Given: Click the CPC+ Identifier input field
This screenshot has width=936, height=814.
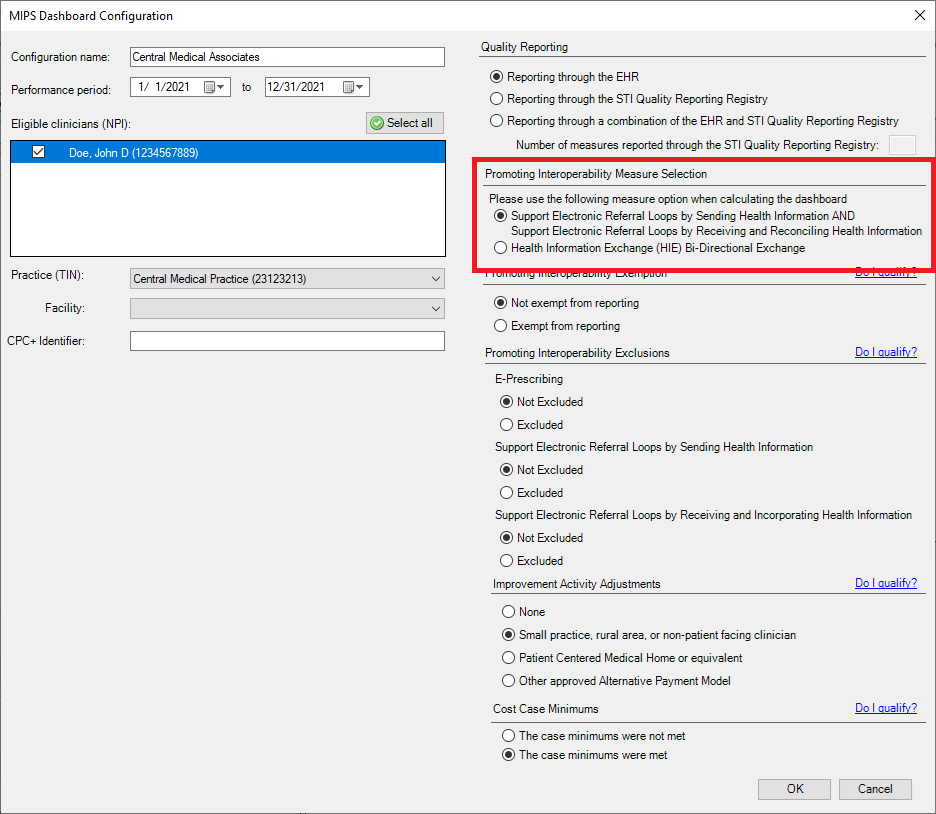Looking at the screenshot, I should (x=287, y=342).
